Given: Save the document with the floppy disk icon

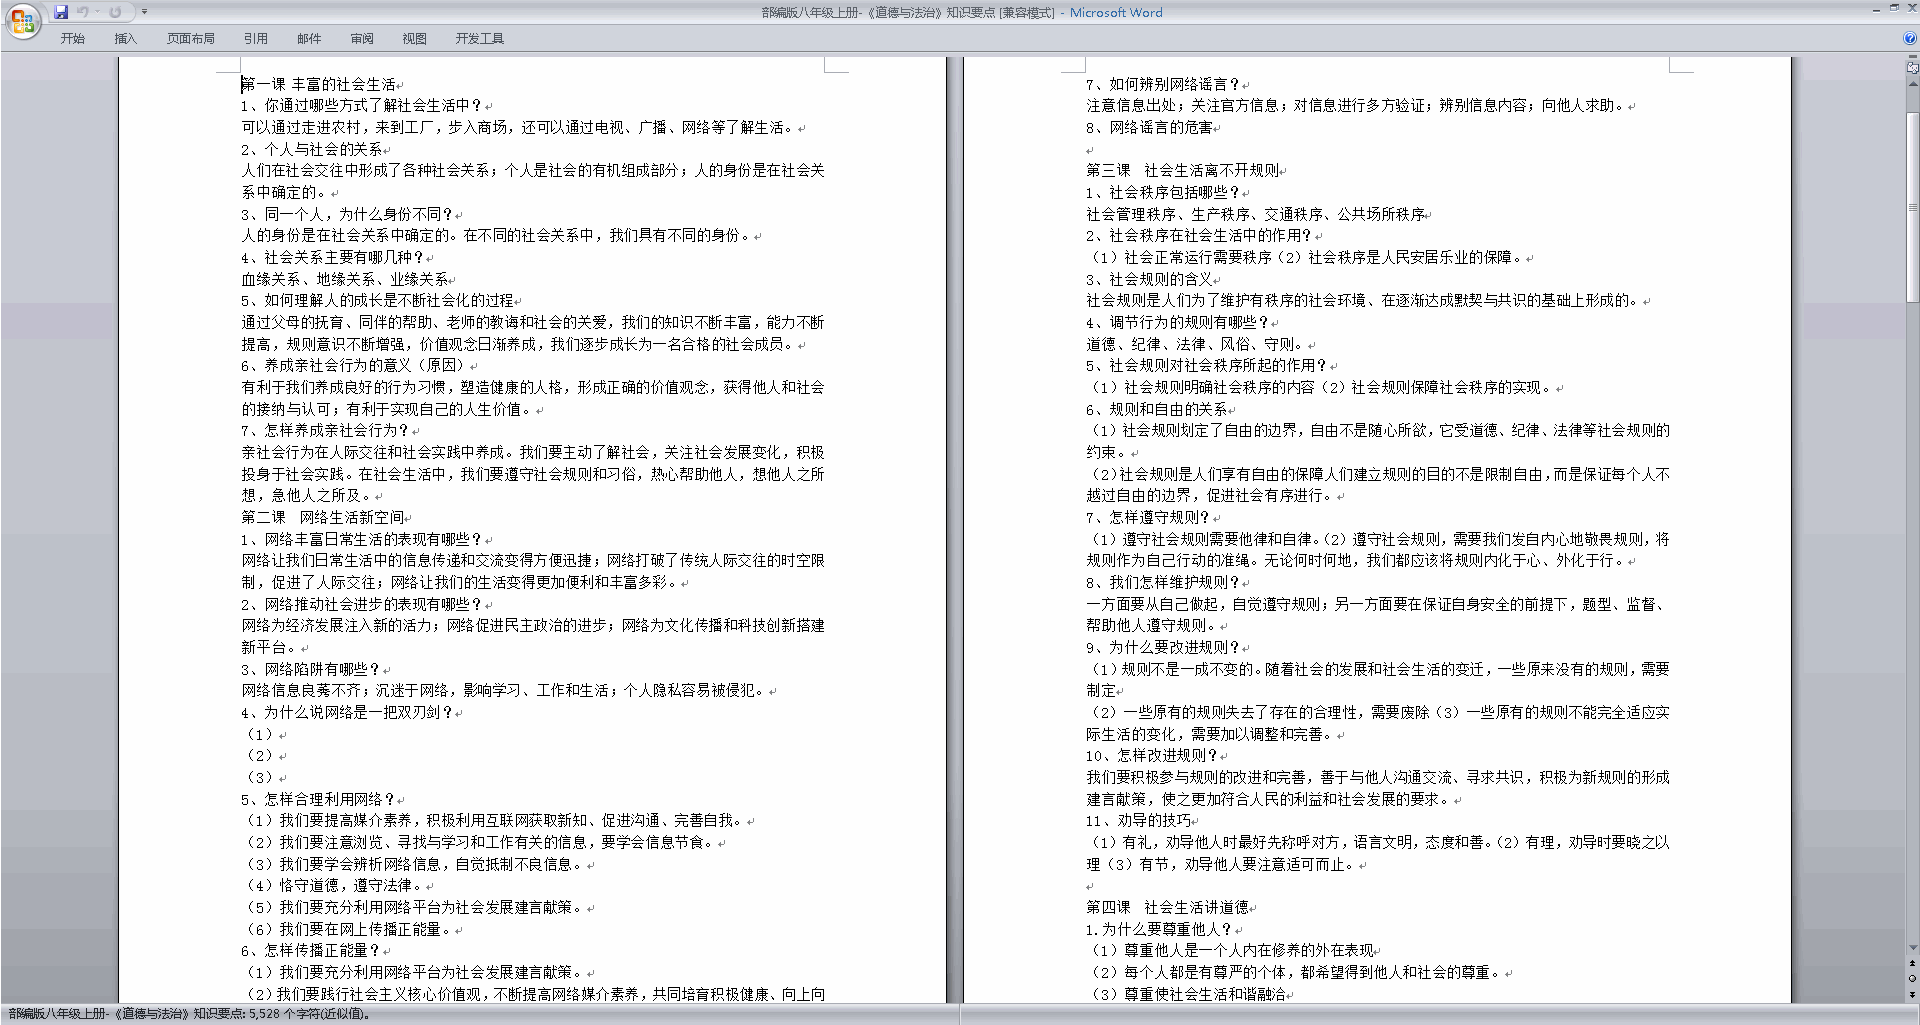Looking at the screenshot, I should pos(62,12).
